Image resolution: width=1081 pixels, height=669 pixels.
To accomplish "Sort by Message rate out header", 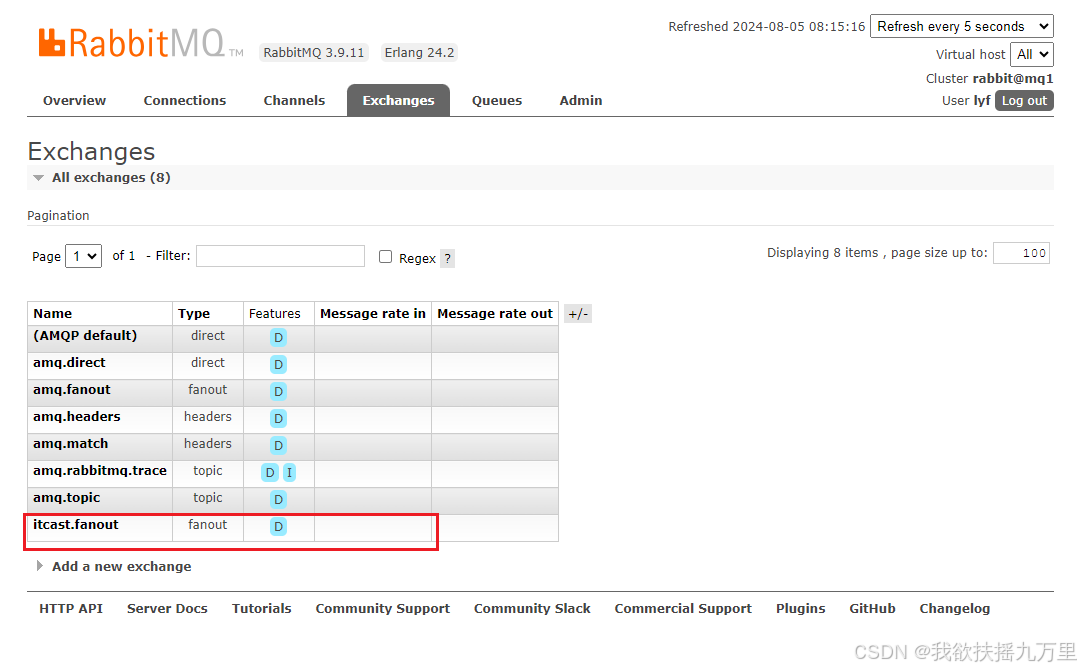I will click(x=495, y=314).
